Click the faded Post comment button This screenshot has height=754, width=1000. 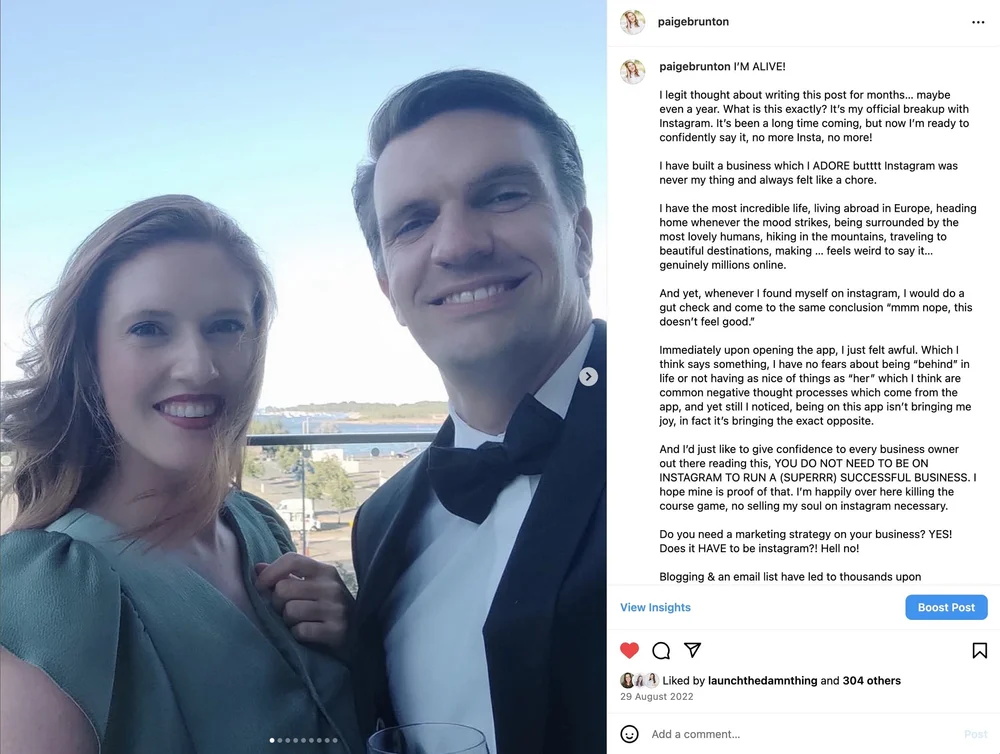point(975,734)
